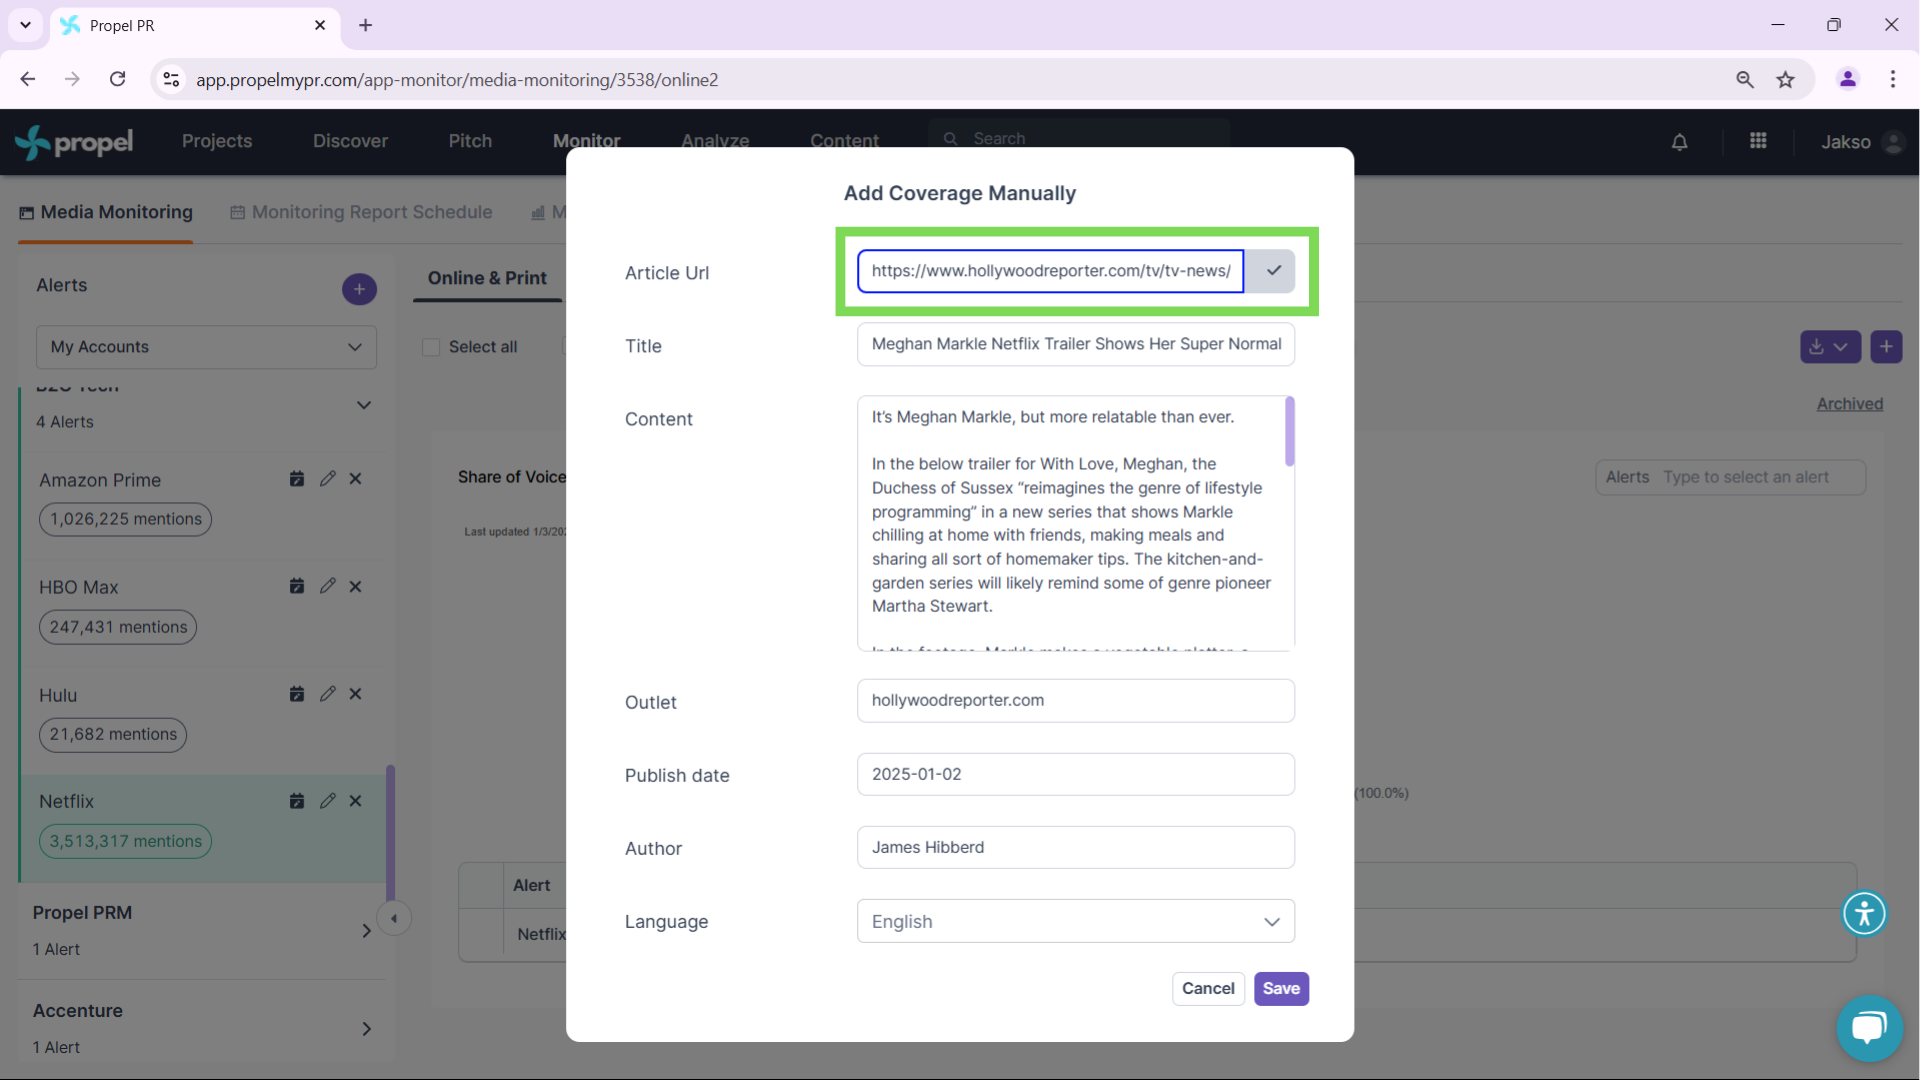Viewport: 1920px width, 1080px height.
Task: Click the Alerts filter input
Action: pos(1730,477)
